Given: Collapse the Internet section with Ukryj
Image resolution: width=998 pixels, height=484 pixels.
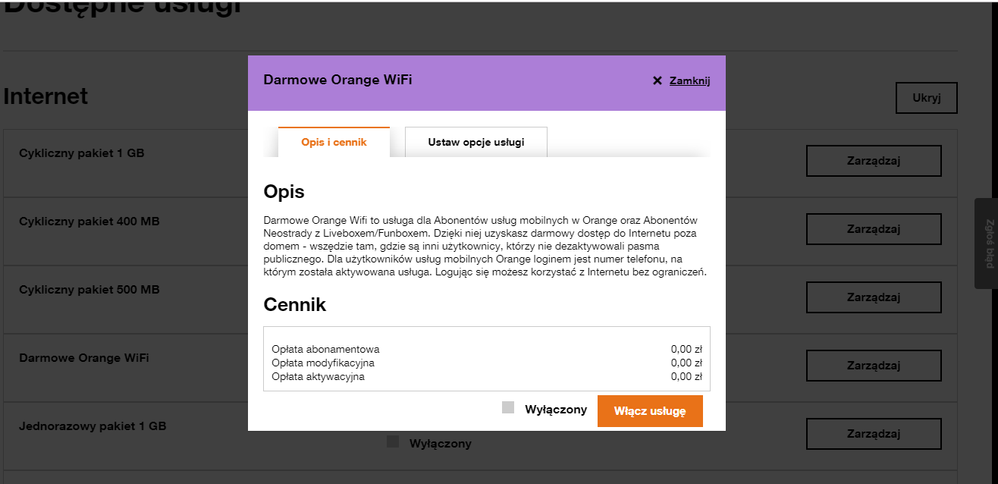Looking at the screenshot, I should click(x=926, y=98).
